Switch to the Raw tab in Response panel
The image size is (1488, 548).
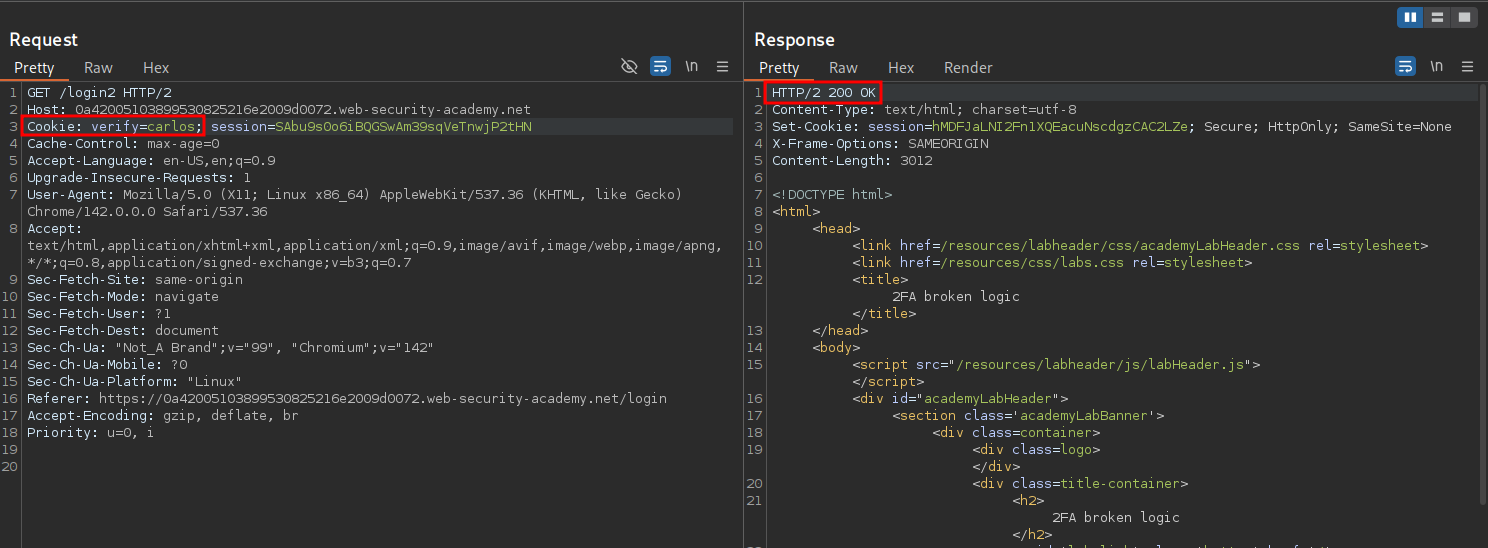(843, 68)
